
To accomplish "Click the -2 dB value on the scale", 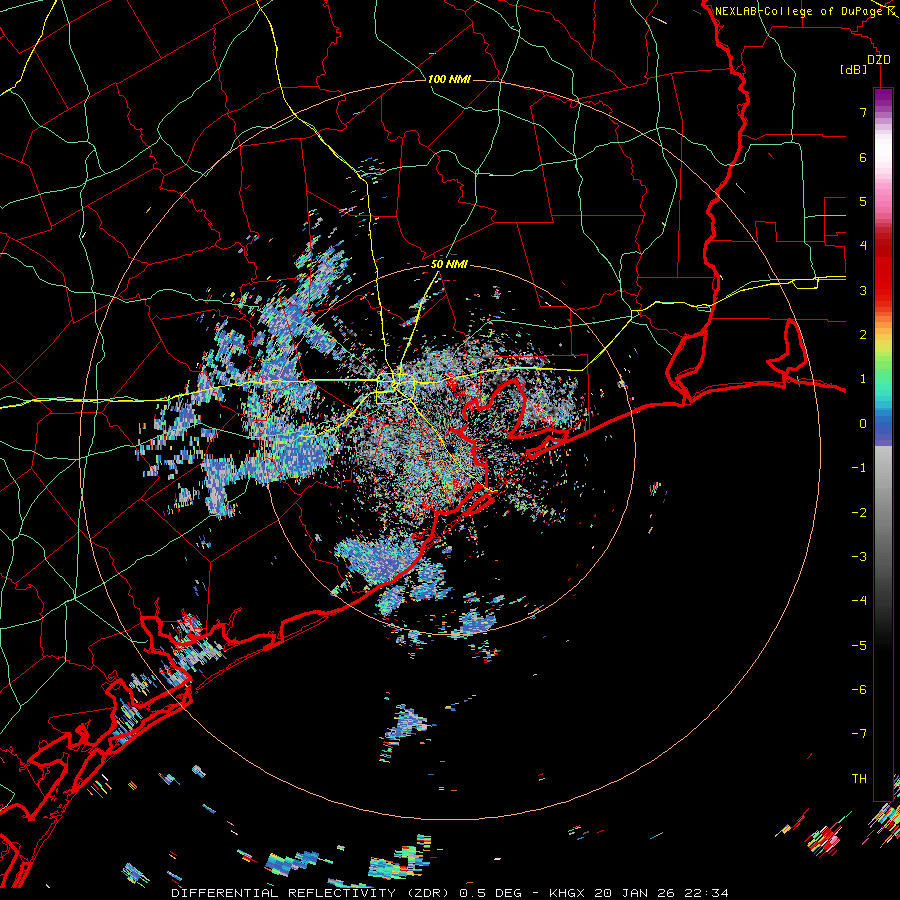I will coord(859,512).
